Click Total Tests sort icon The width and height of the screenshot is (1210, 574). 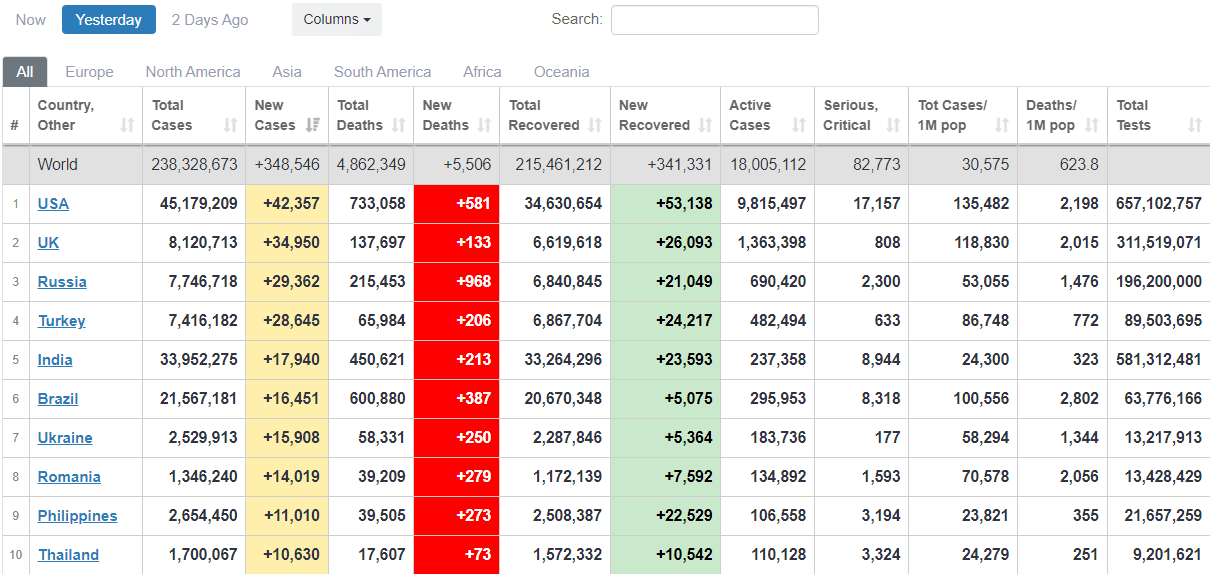(x=1194, y=126)
